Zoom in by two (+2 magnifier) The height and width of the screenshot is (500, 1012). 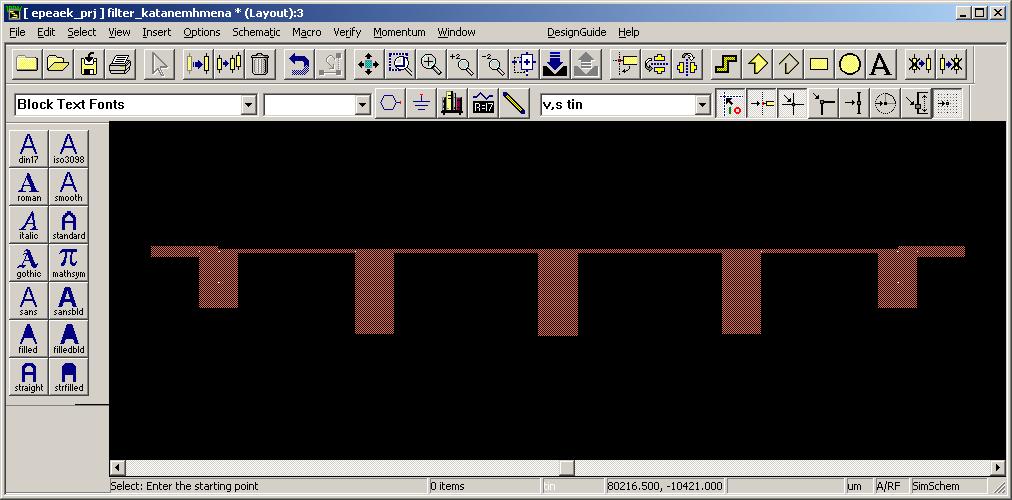point(462,64)
